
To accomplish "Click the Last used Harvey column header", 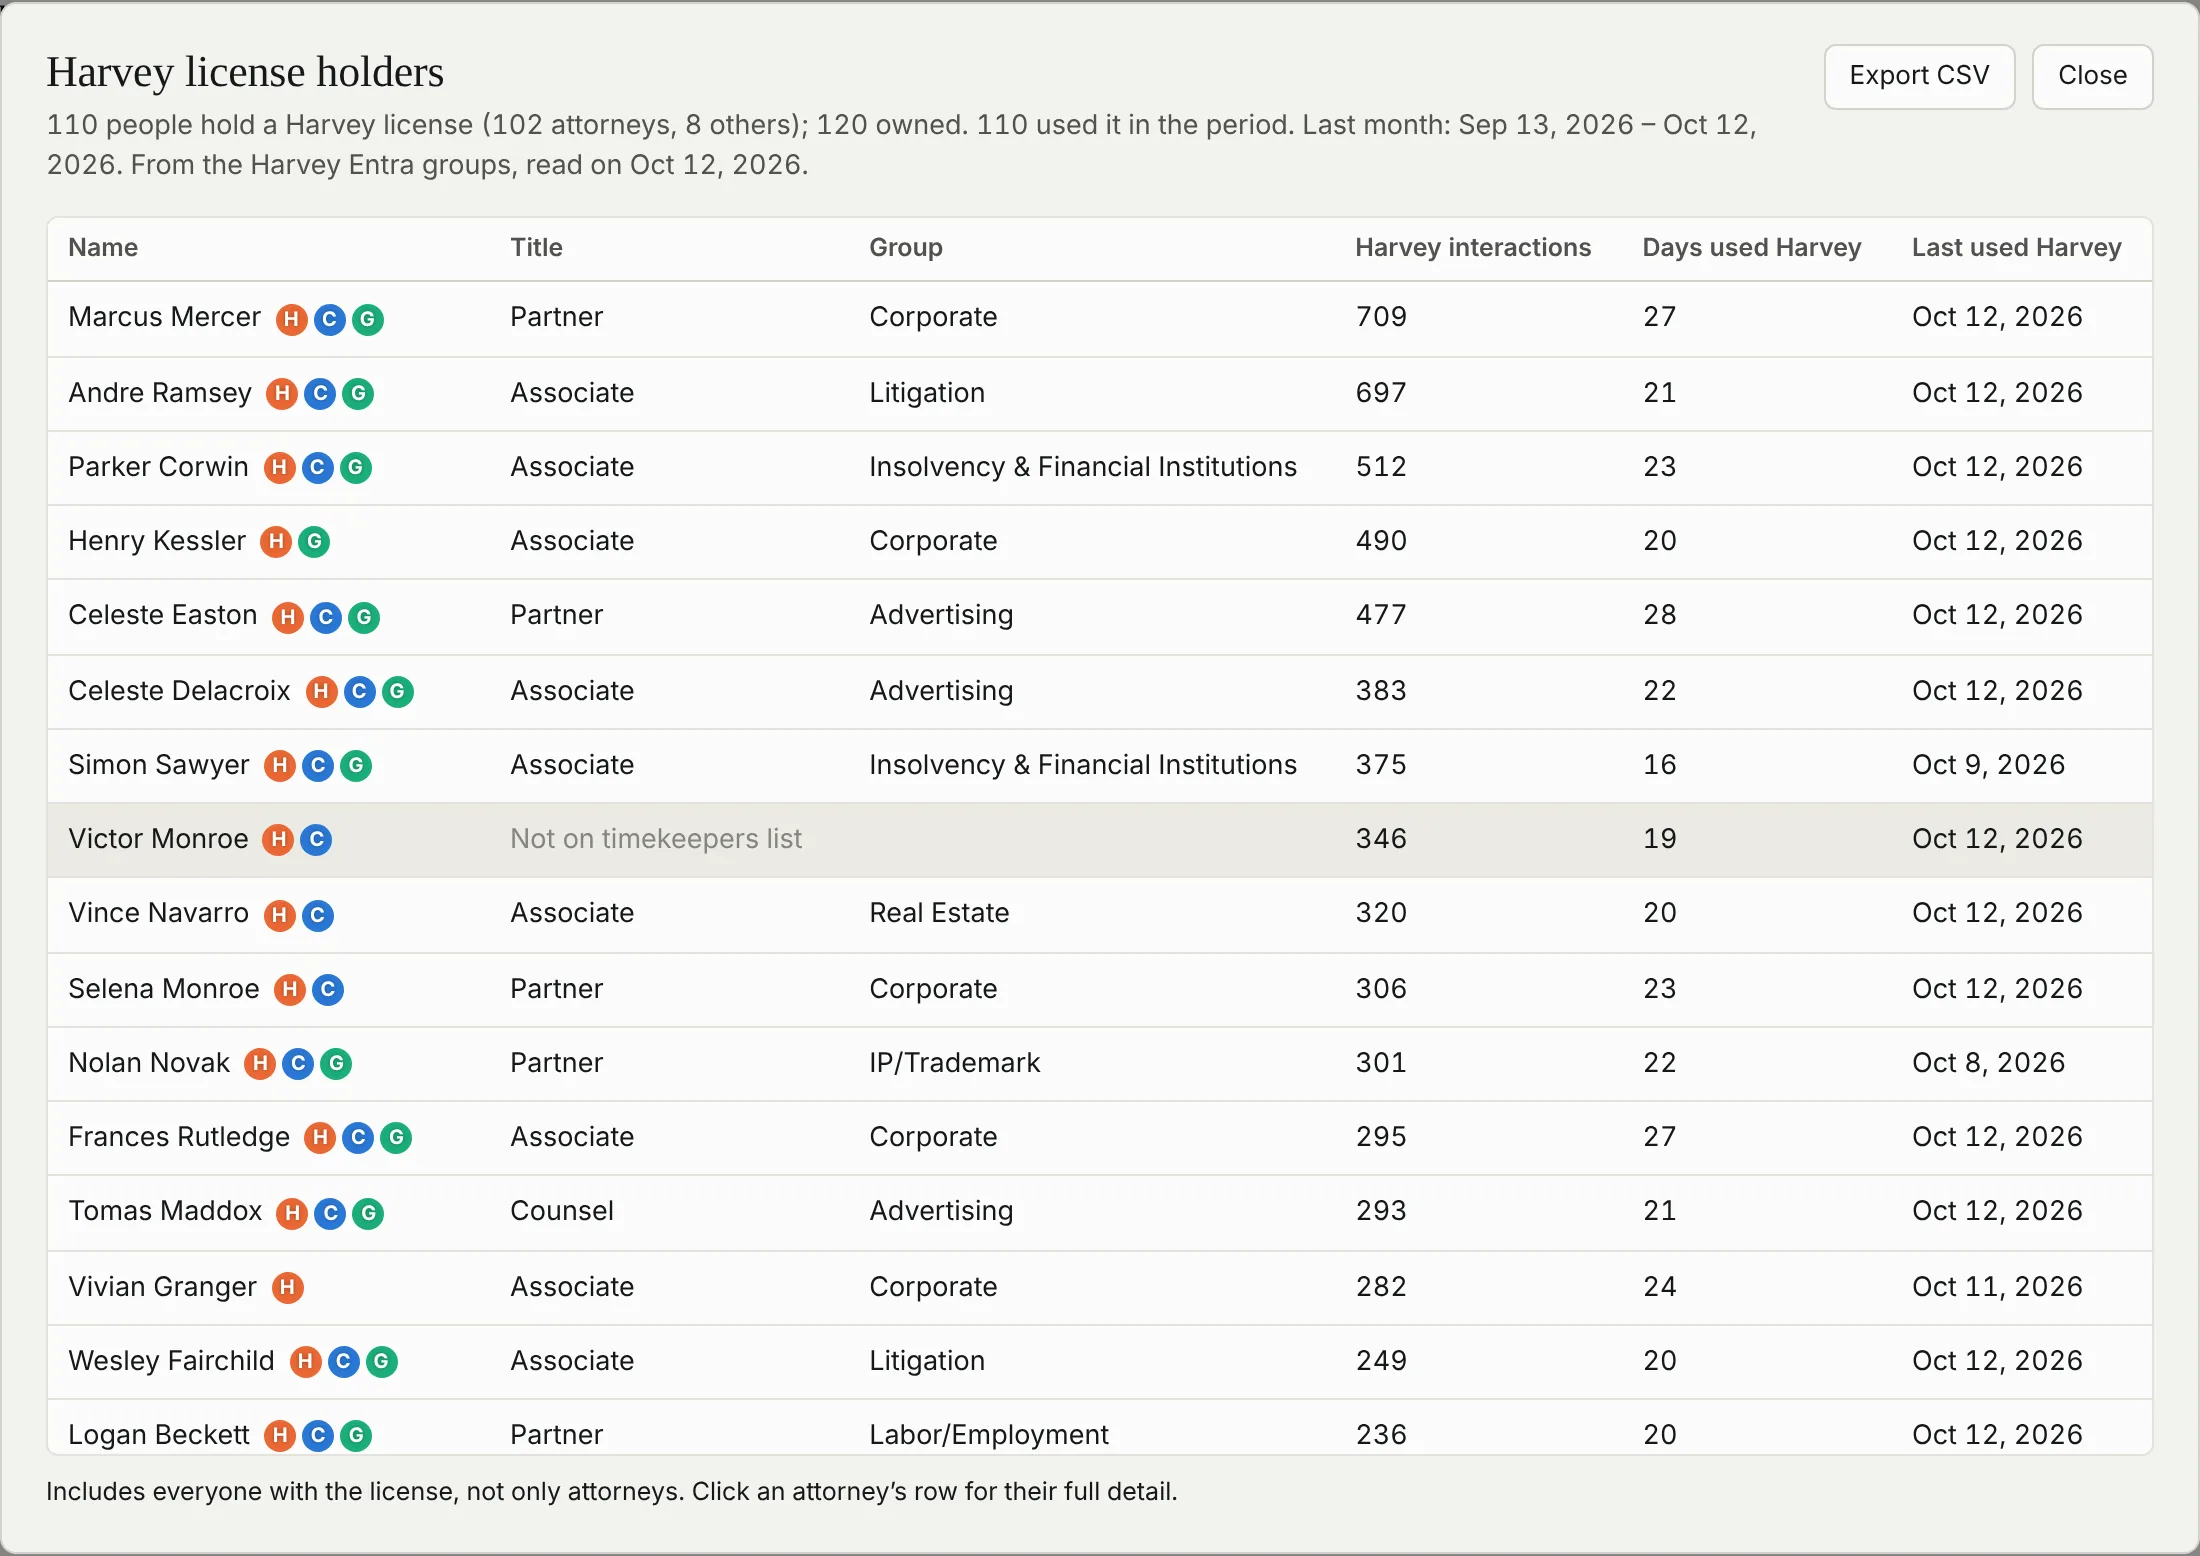I will 2016,248.
